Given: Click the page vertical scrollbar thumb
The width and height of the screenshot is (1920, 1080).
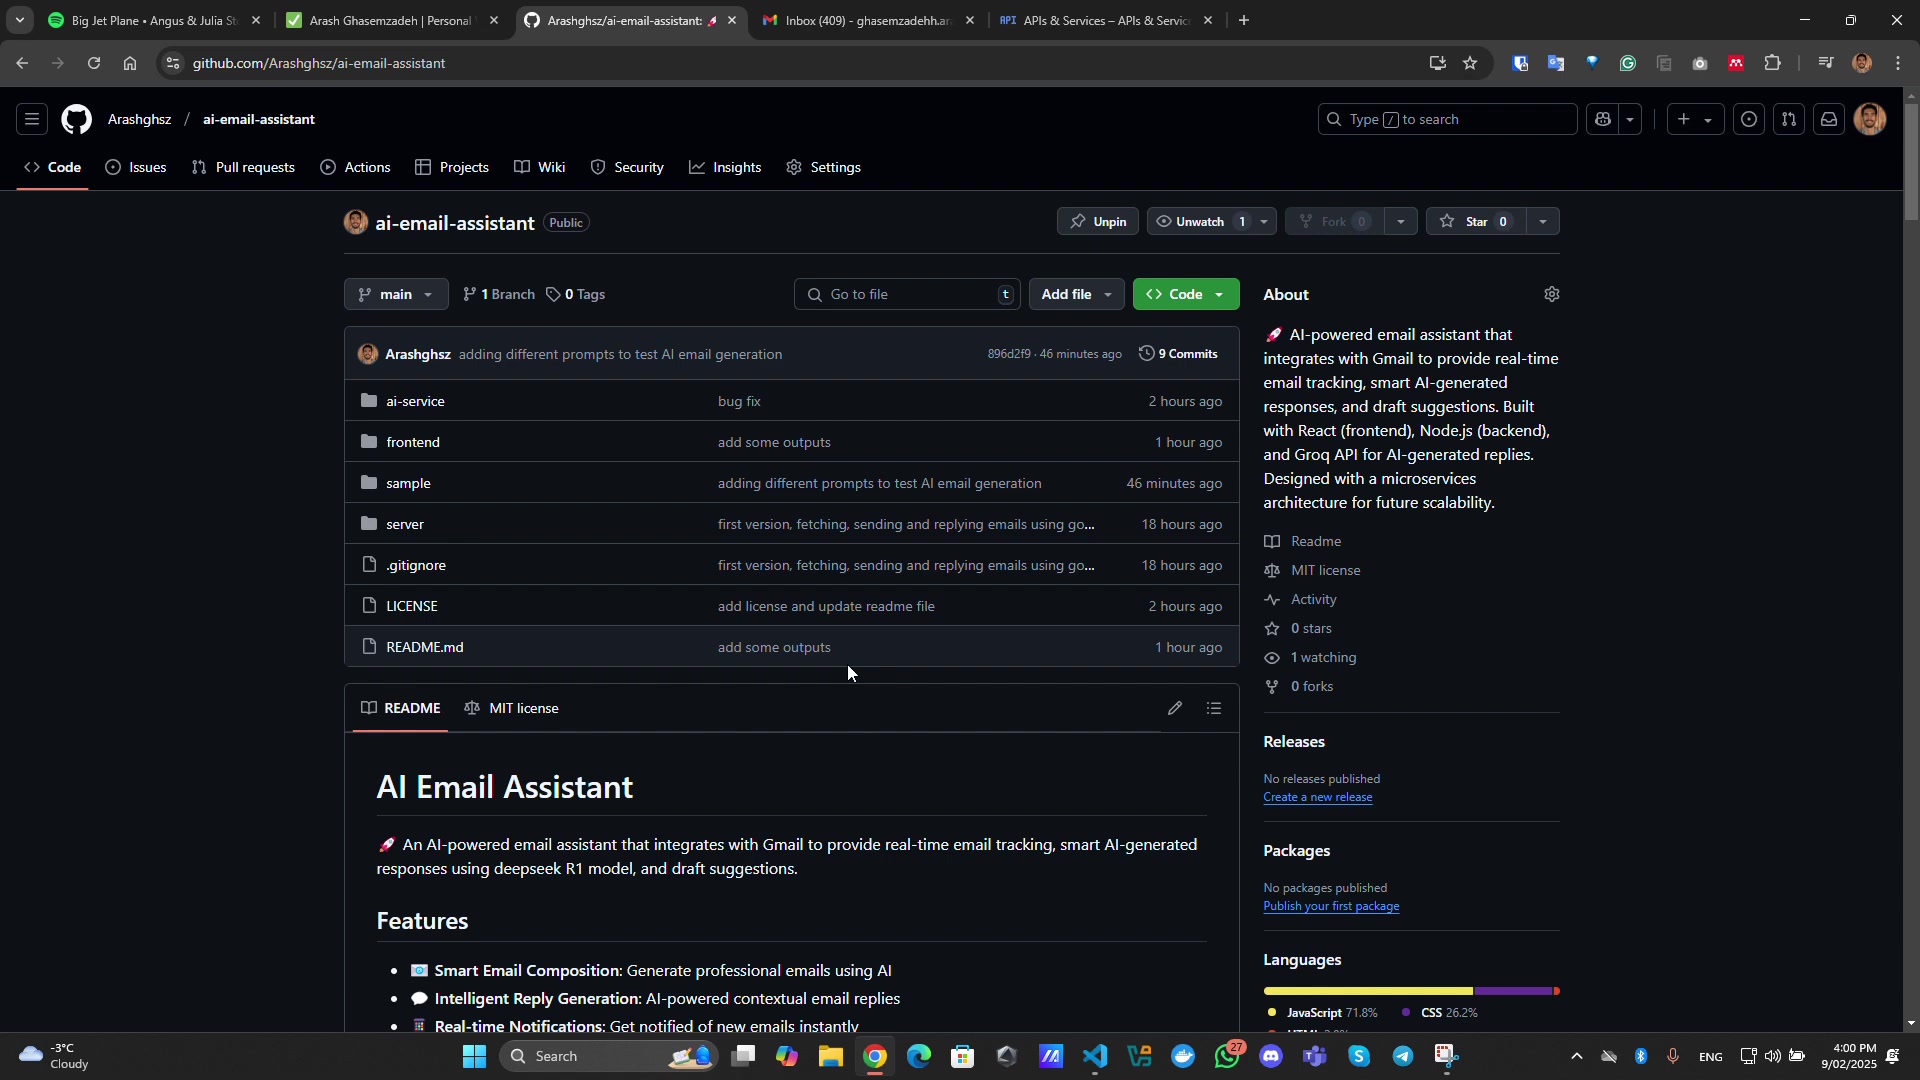Looking at the screenshot, I should [1911, 162].
